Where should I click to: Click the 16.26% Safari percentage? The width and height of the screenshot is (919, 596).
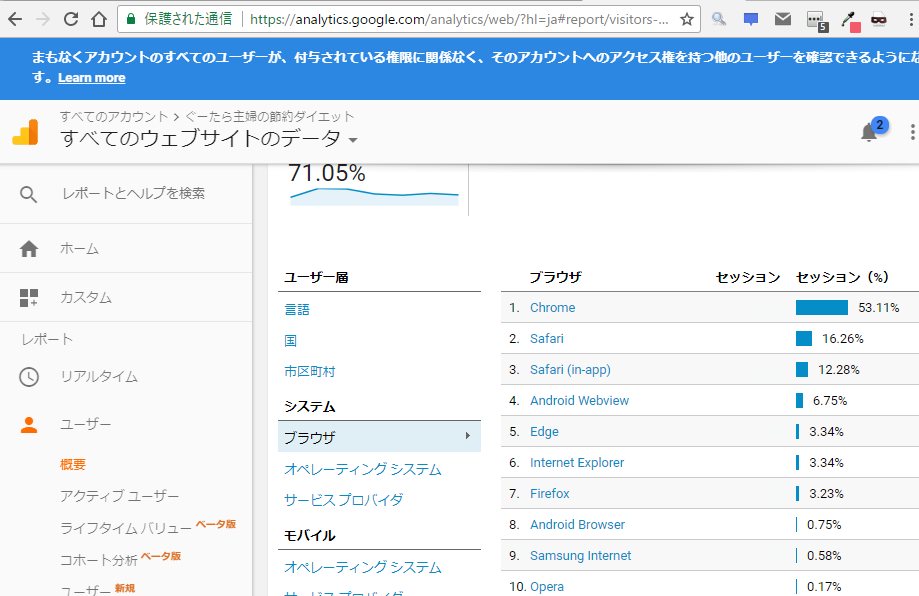coord(842,338)
